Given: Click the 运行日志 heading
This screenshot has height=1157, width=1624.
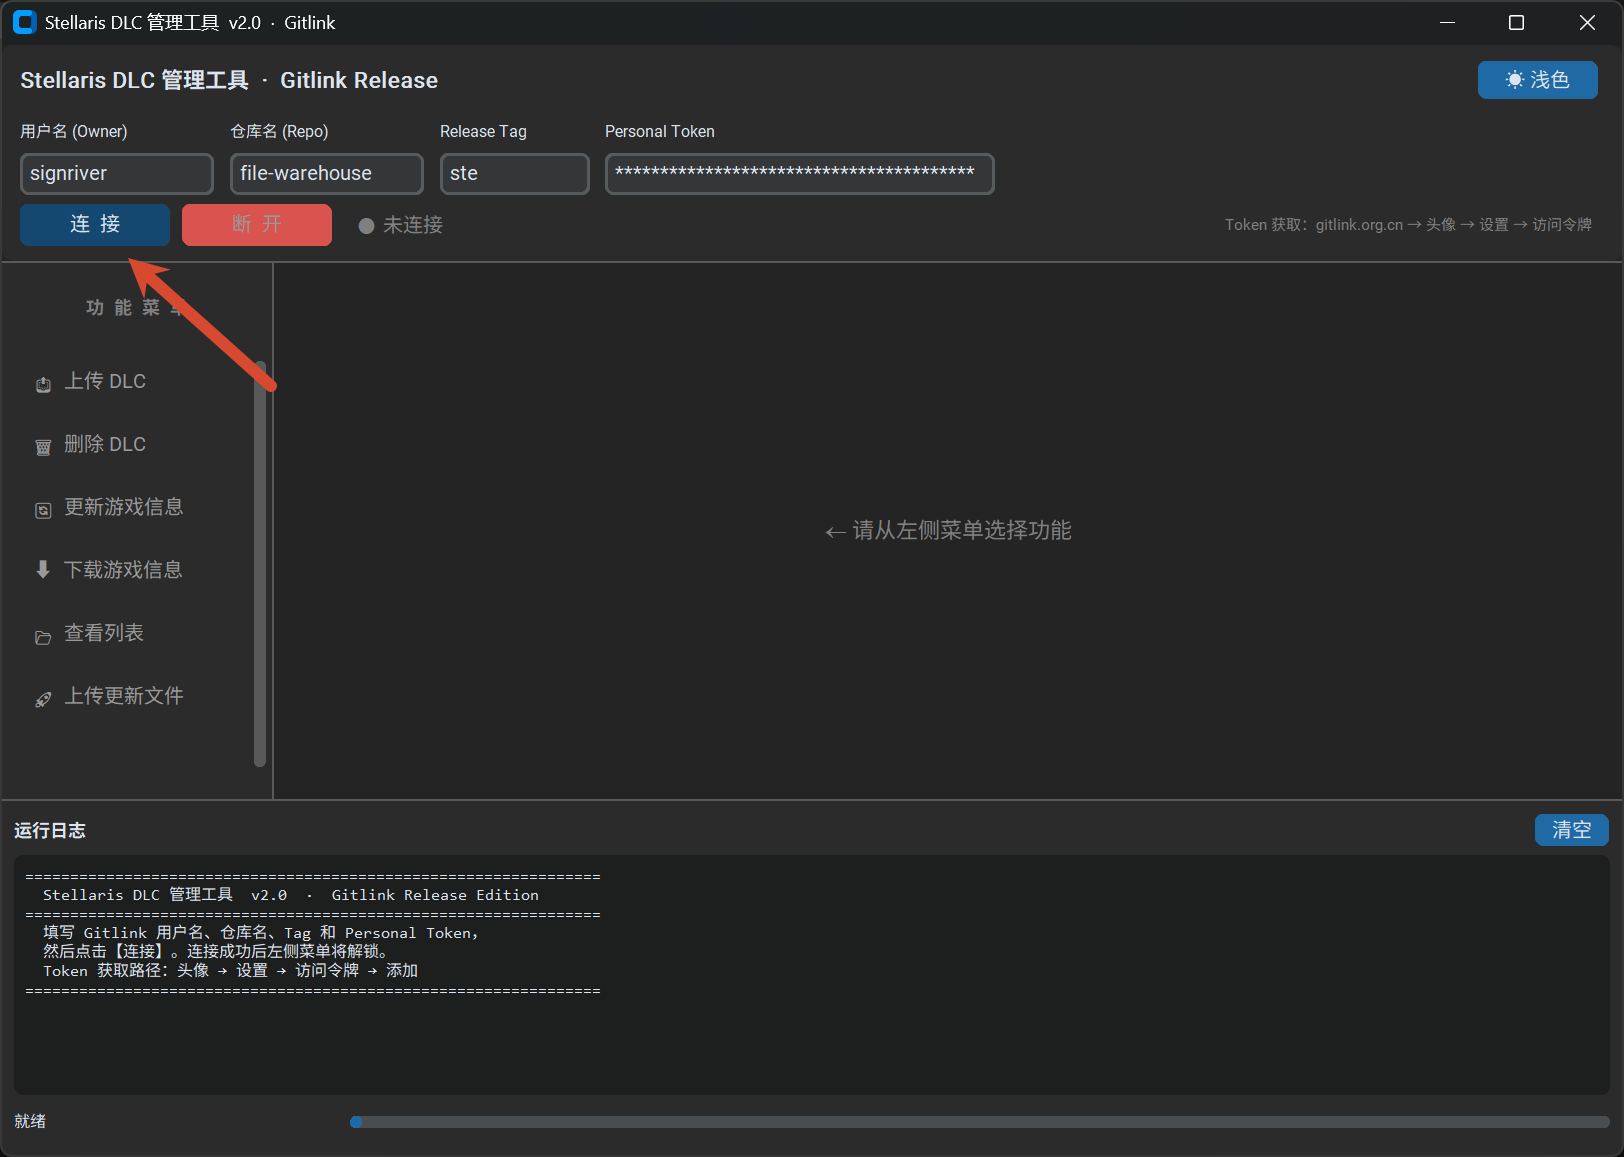Looking at the screenshot, I should click(50, 830).
